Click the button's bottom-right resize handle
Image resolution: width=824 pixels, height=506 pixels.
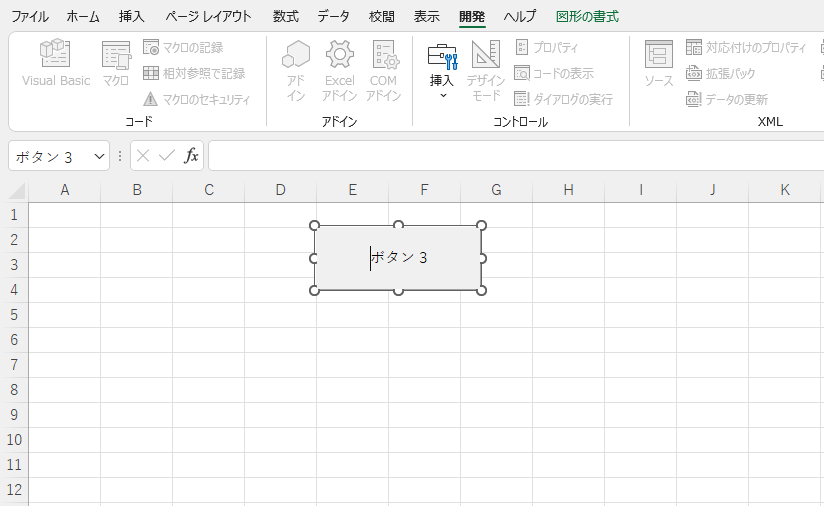click(x=481, y=290)
